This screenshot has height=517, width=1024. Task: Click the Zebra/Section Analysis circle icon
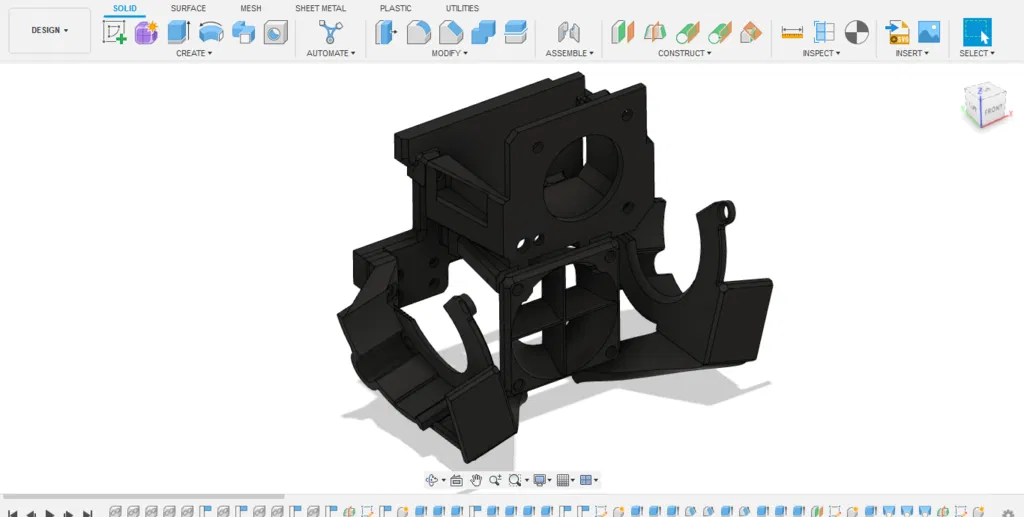coord(857,32)
